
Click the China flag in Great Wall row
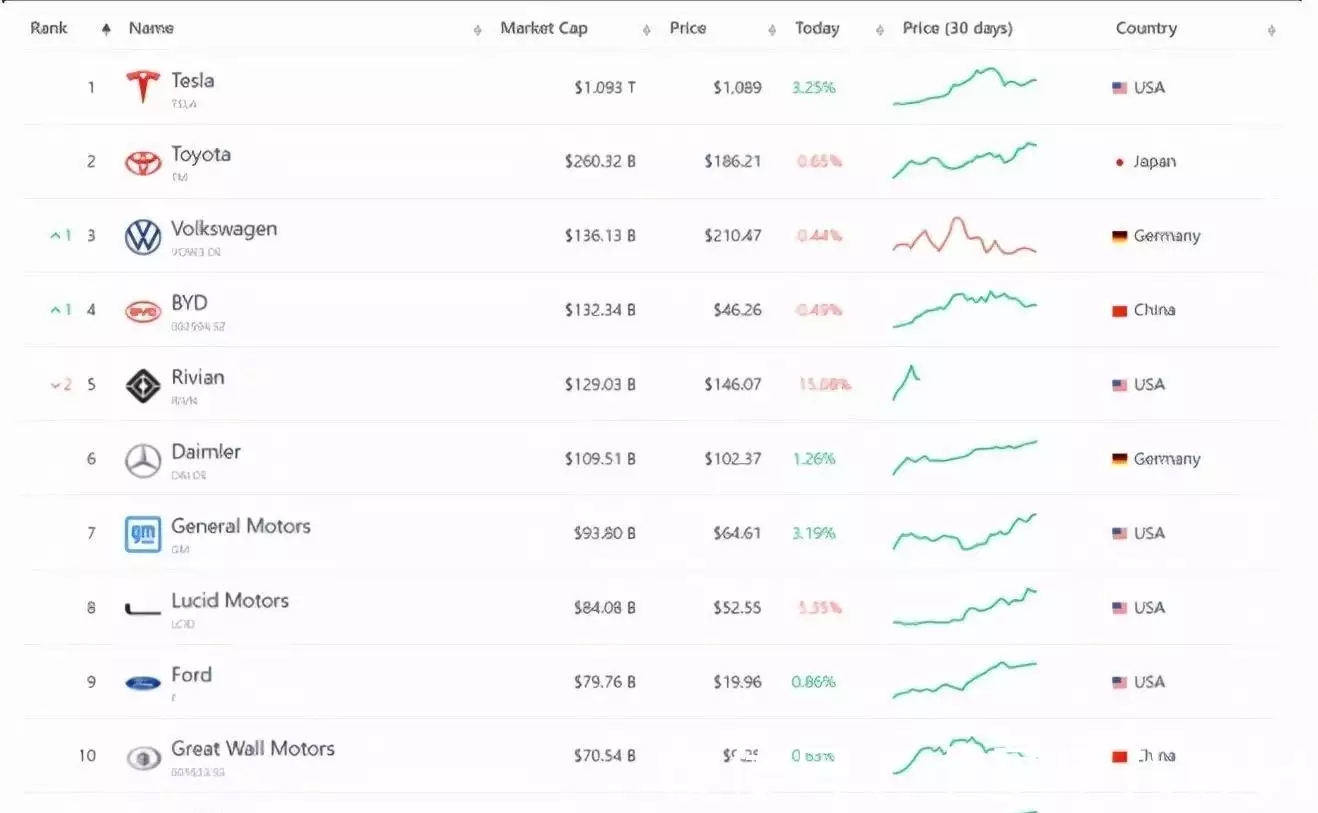(1120, 757)
